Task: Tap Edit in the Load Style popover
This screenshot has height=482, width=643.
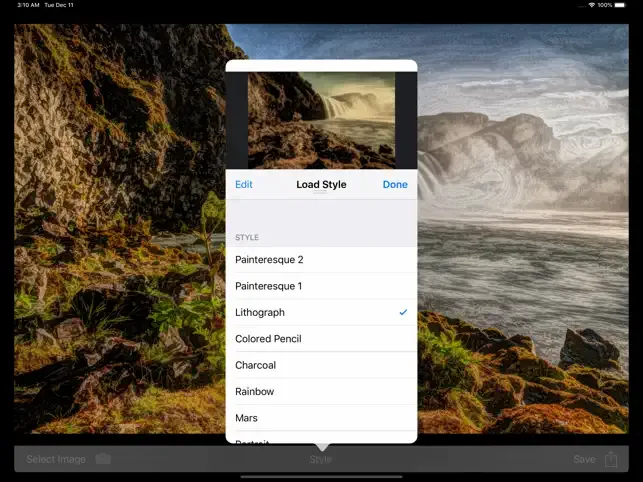Action: (x=244, y=185)
